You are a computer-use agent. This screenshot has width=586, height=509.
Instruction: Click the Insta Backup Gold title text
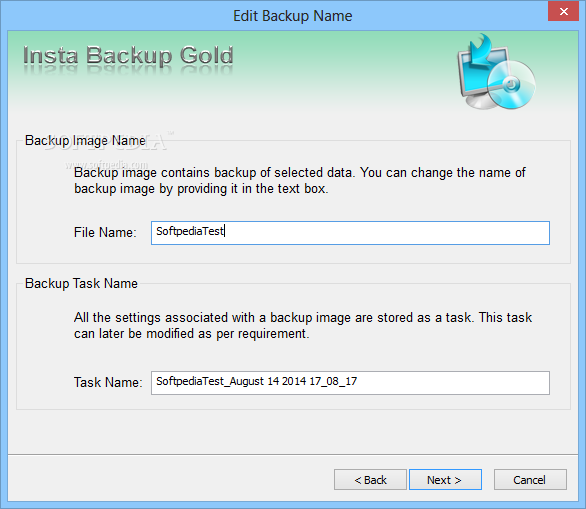(x=128, y=56)
